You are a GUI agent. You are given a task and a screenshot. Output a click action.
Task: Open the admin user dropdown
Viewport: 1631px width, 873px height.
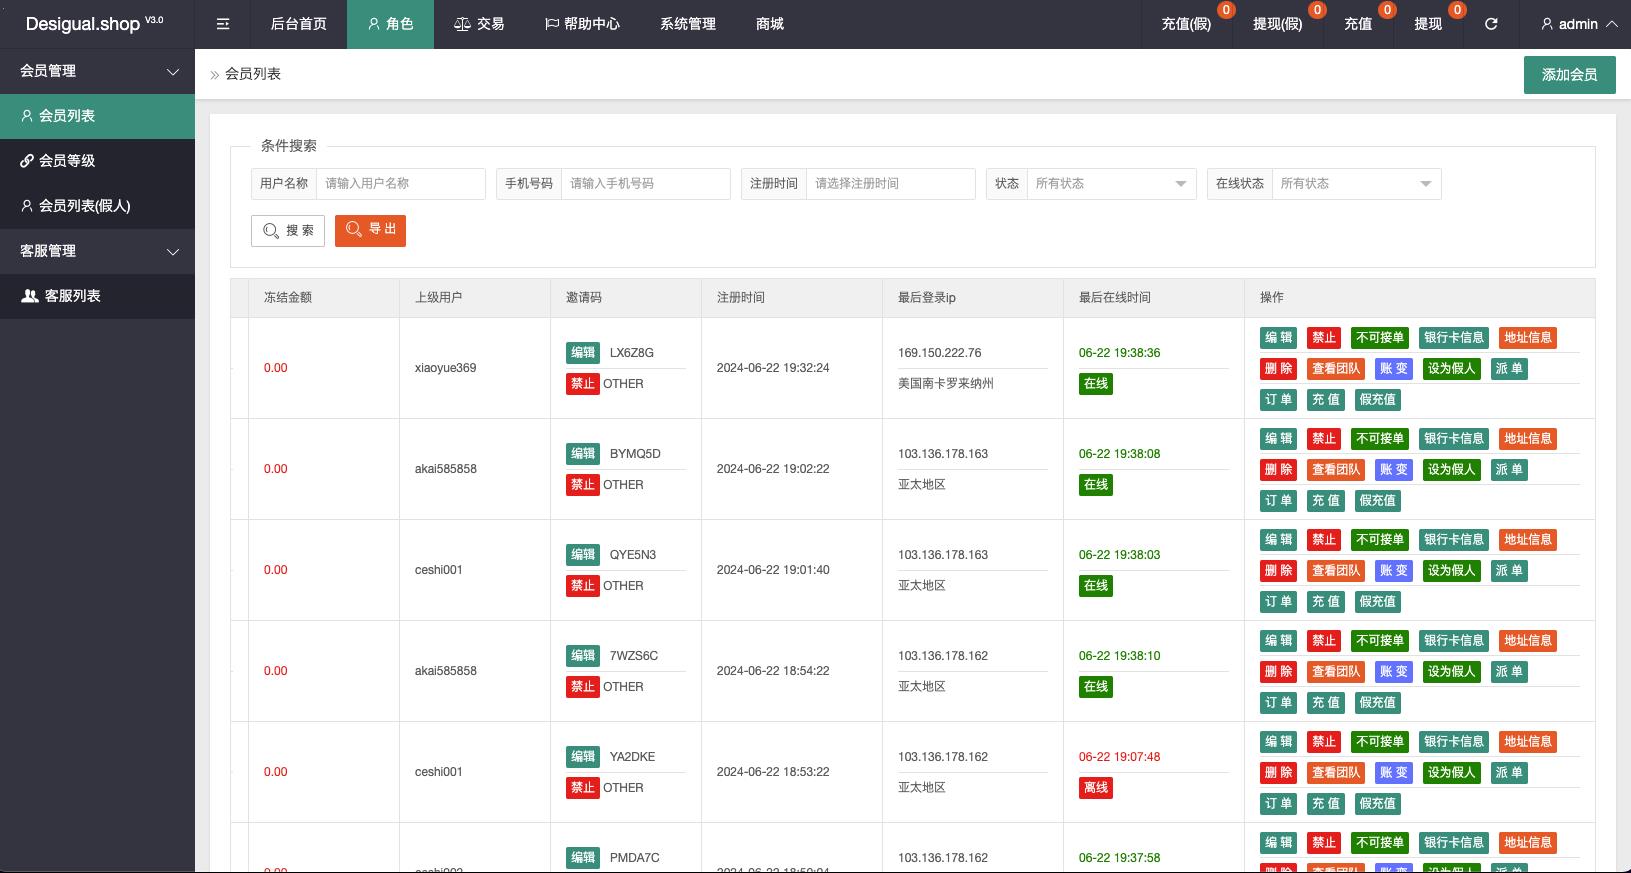point(1578,24)
